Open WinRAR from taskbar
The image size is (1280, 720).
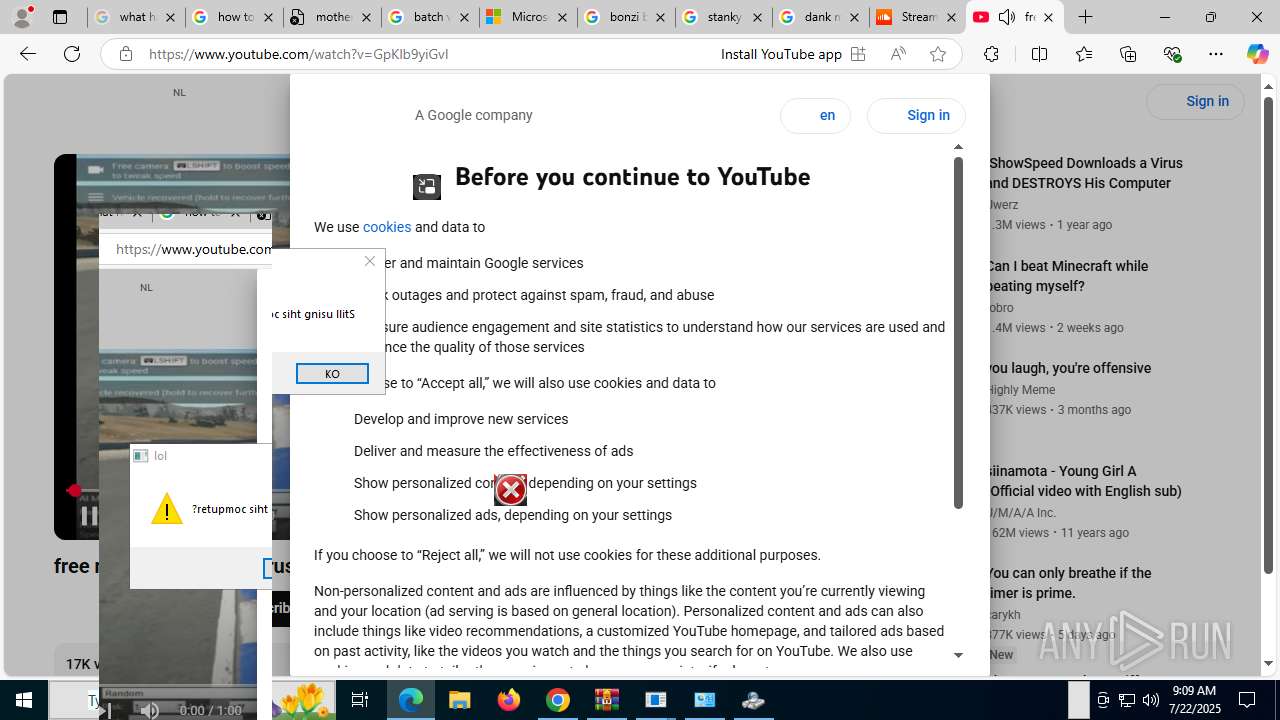(x=606, y=700)
